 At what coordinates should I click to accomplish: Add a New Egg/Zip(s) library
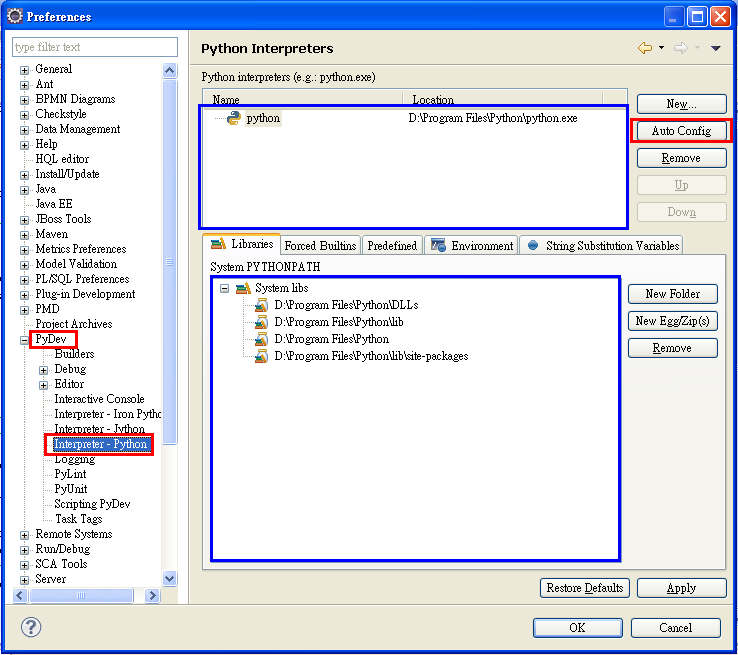[x=673, y=321]
